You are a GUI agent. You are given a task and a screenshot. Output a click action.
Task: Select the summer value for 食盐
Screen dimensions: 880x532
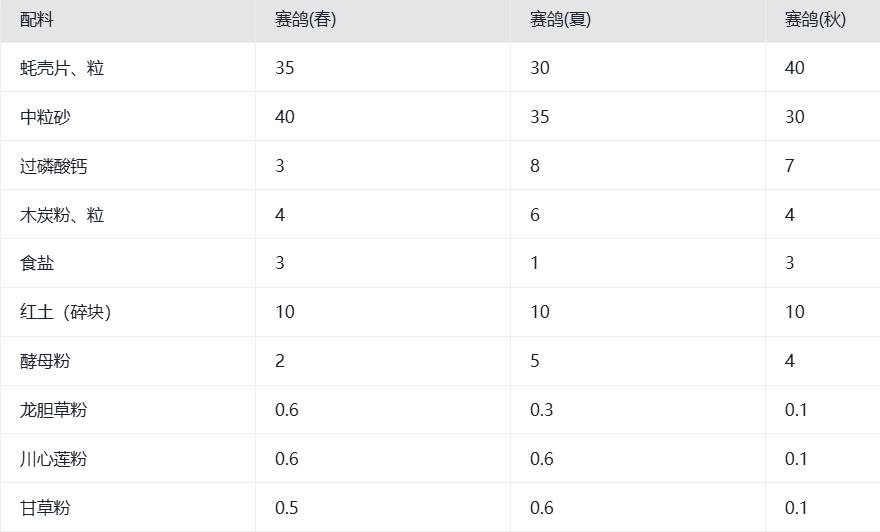pyautogui.click(x=535, y=263)
